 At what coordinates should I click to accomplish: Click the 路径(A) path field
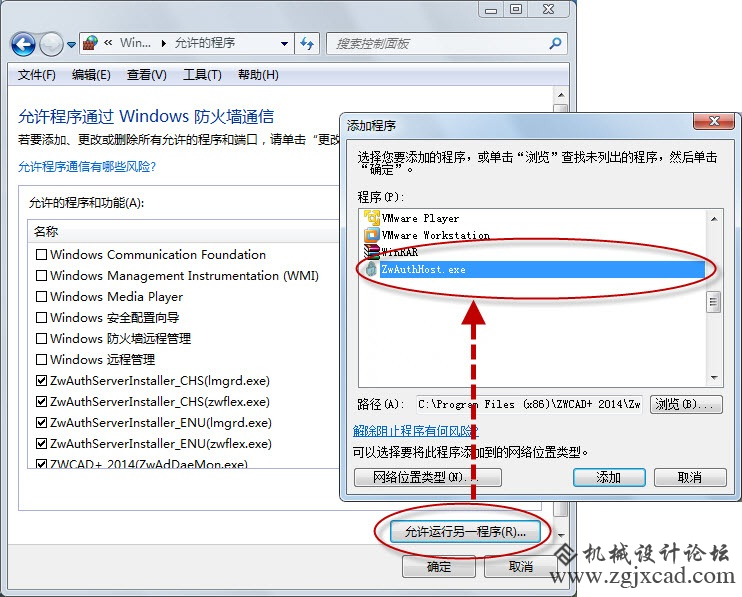point(529,404)
